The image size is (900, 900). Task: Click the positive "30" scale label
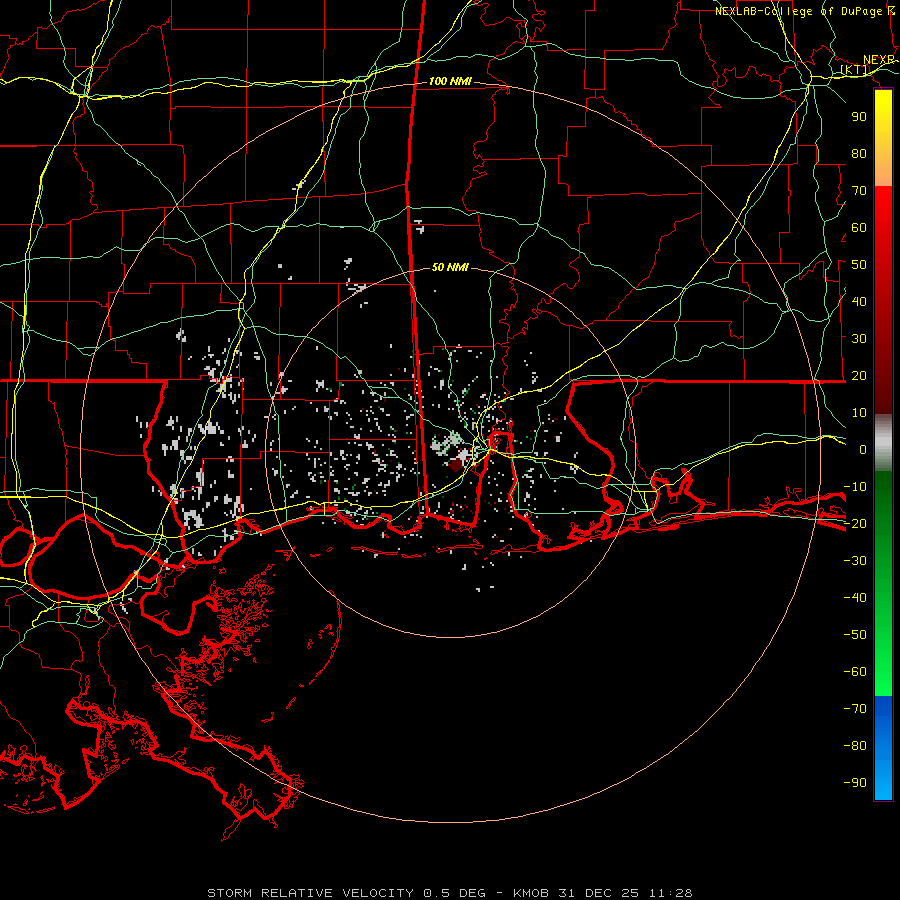pyautogui.click(x=859, y=339)
